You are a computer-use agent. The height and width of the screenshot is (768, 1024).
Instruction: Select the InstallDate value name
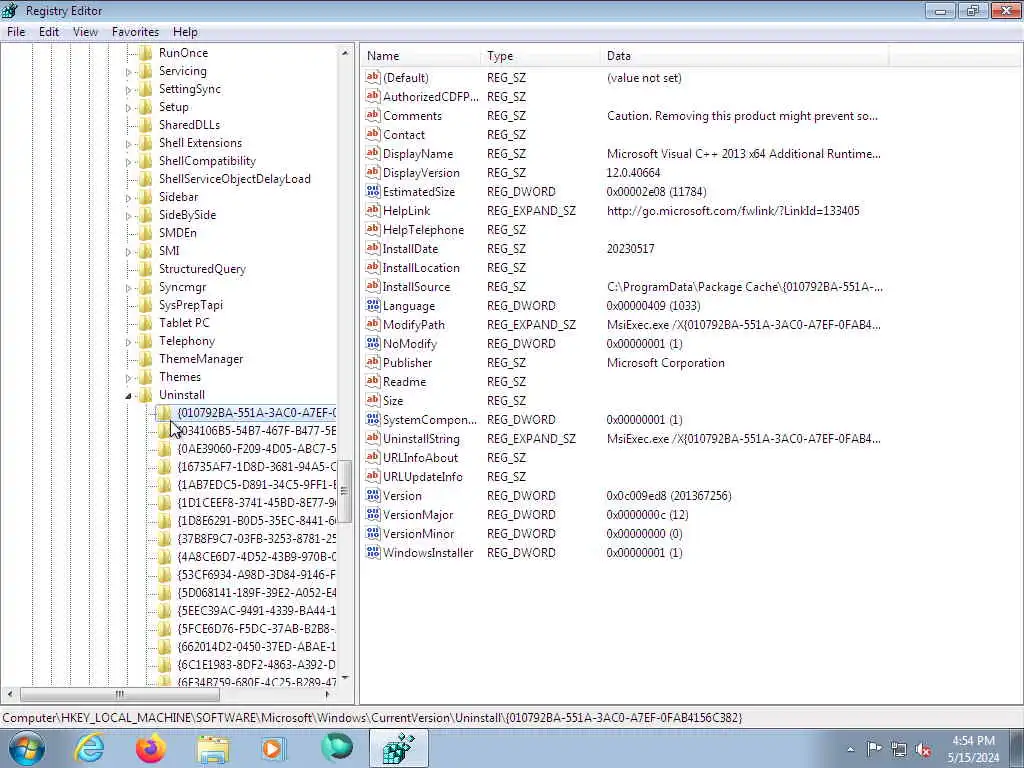tap(410, 248)
